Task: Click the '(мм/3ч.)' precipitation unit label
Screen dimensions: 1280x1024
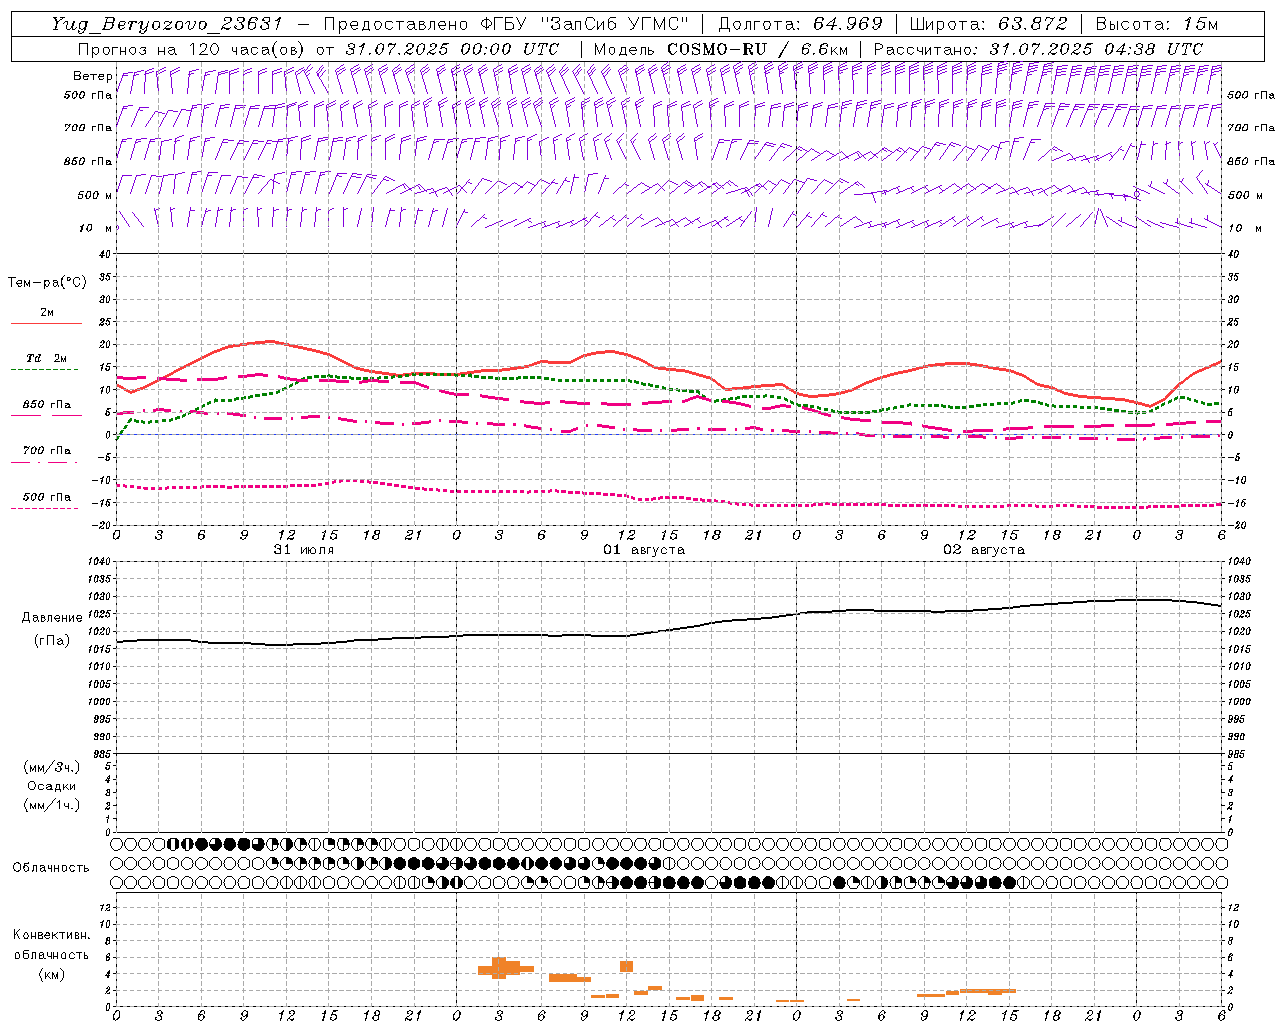Action: tap(52, 767)
